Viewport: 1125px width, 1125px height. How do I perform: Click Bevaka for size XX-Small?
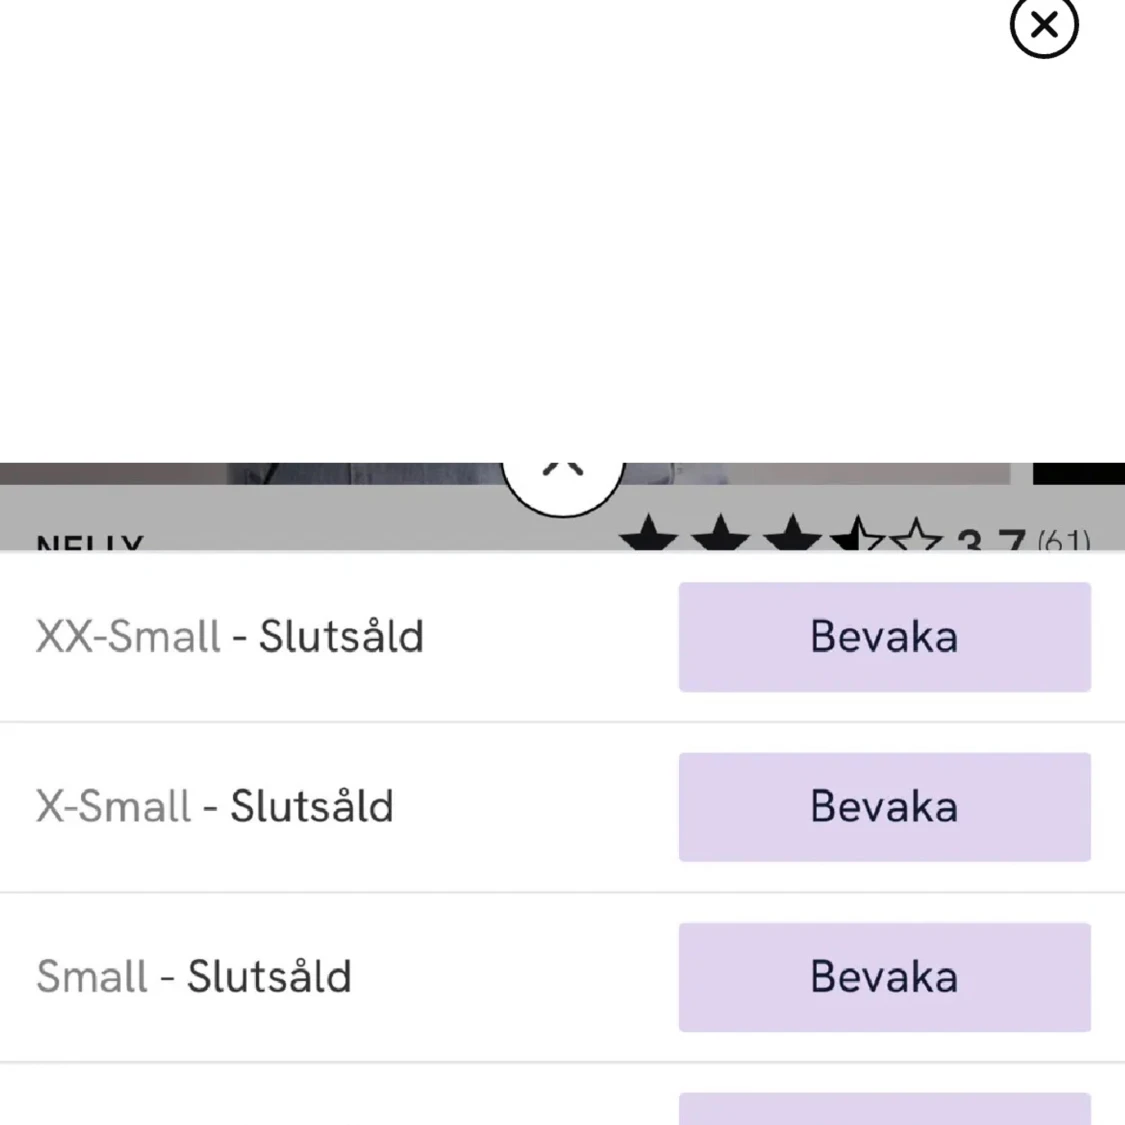(x=885, y=637)
